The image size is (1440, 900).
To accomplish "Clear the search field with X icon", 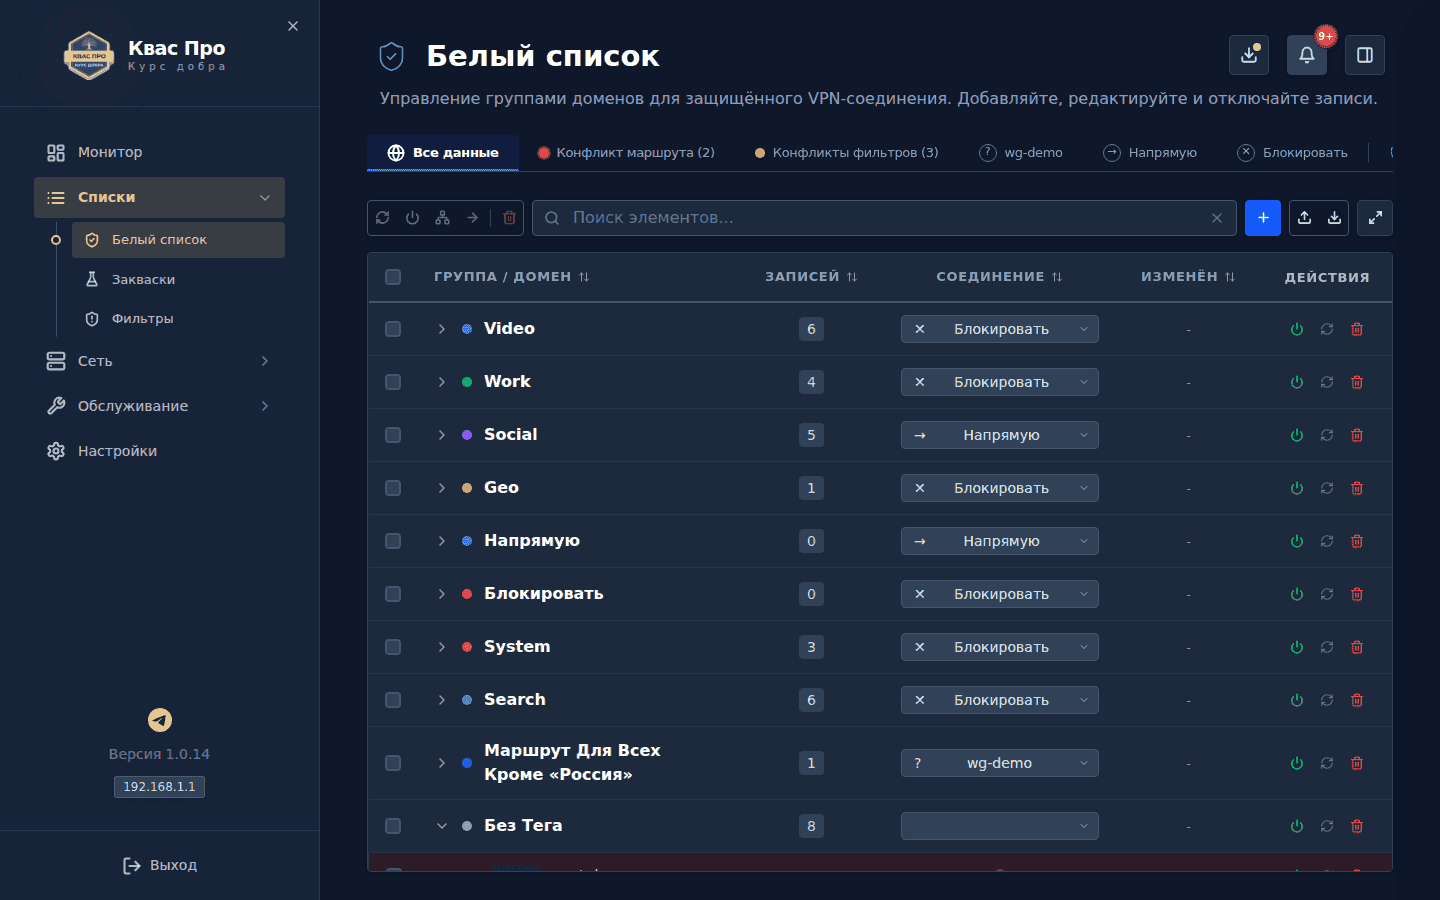I will (1217, 218).
